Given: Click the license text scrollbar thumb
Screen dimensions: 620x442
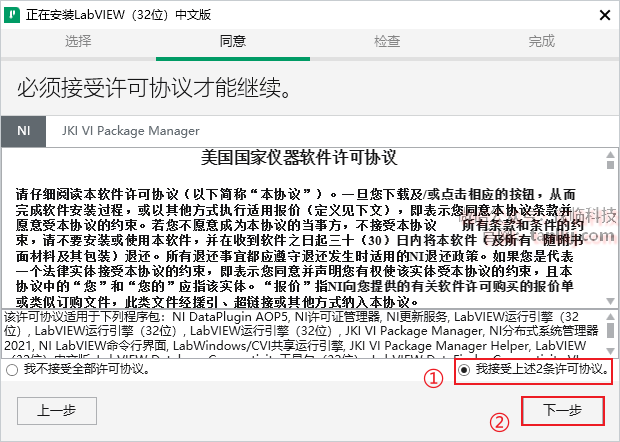Looking at the screenshot, I should pyautogui.click(x=611, y=164).
